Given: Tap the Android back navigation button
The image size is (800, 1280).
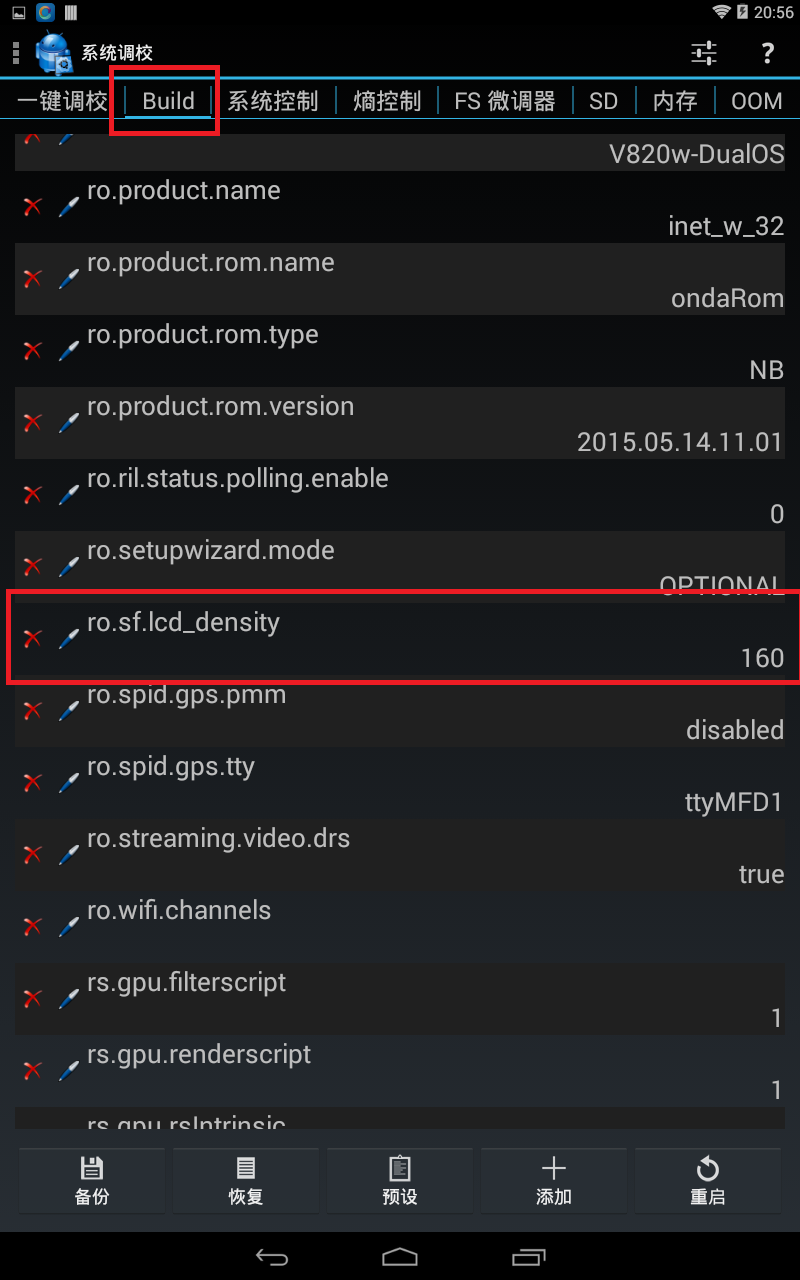Looking at the screenshot, I should click(x=272, y=1256).
